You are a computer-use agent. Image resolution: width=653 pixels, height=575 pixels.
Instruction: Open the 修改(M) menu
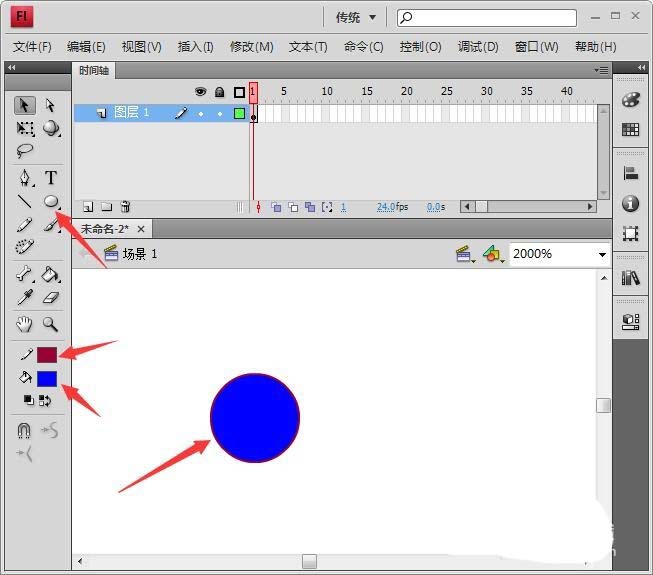click(x=252, y=47)
